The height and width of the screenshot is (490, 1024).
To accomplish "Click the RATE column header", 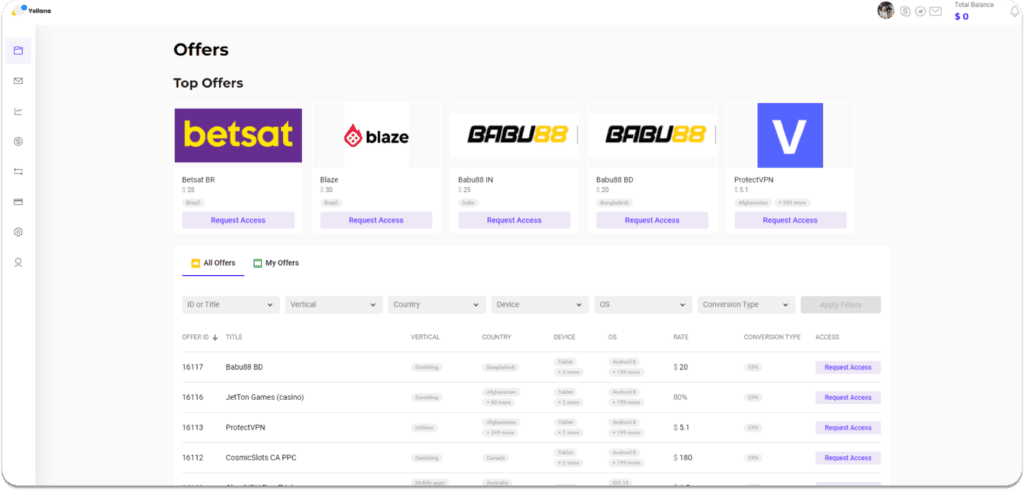I will pyautogui.click(x=680, y=337).
